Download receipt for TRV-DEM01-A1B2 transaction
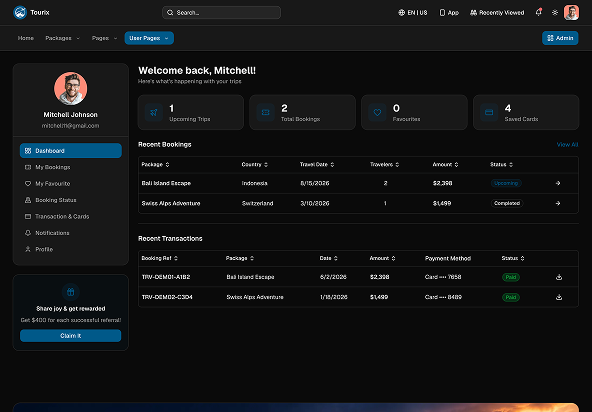 [559, 277]
